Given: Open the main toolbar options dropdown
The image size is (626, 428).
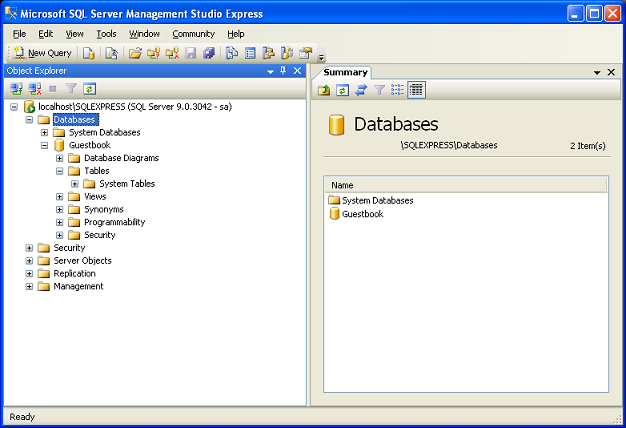Looking at the screenshot, I should coord(321,58).
